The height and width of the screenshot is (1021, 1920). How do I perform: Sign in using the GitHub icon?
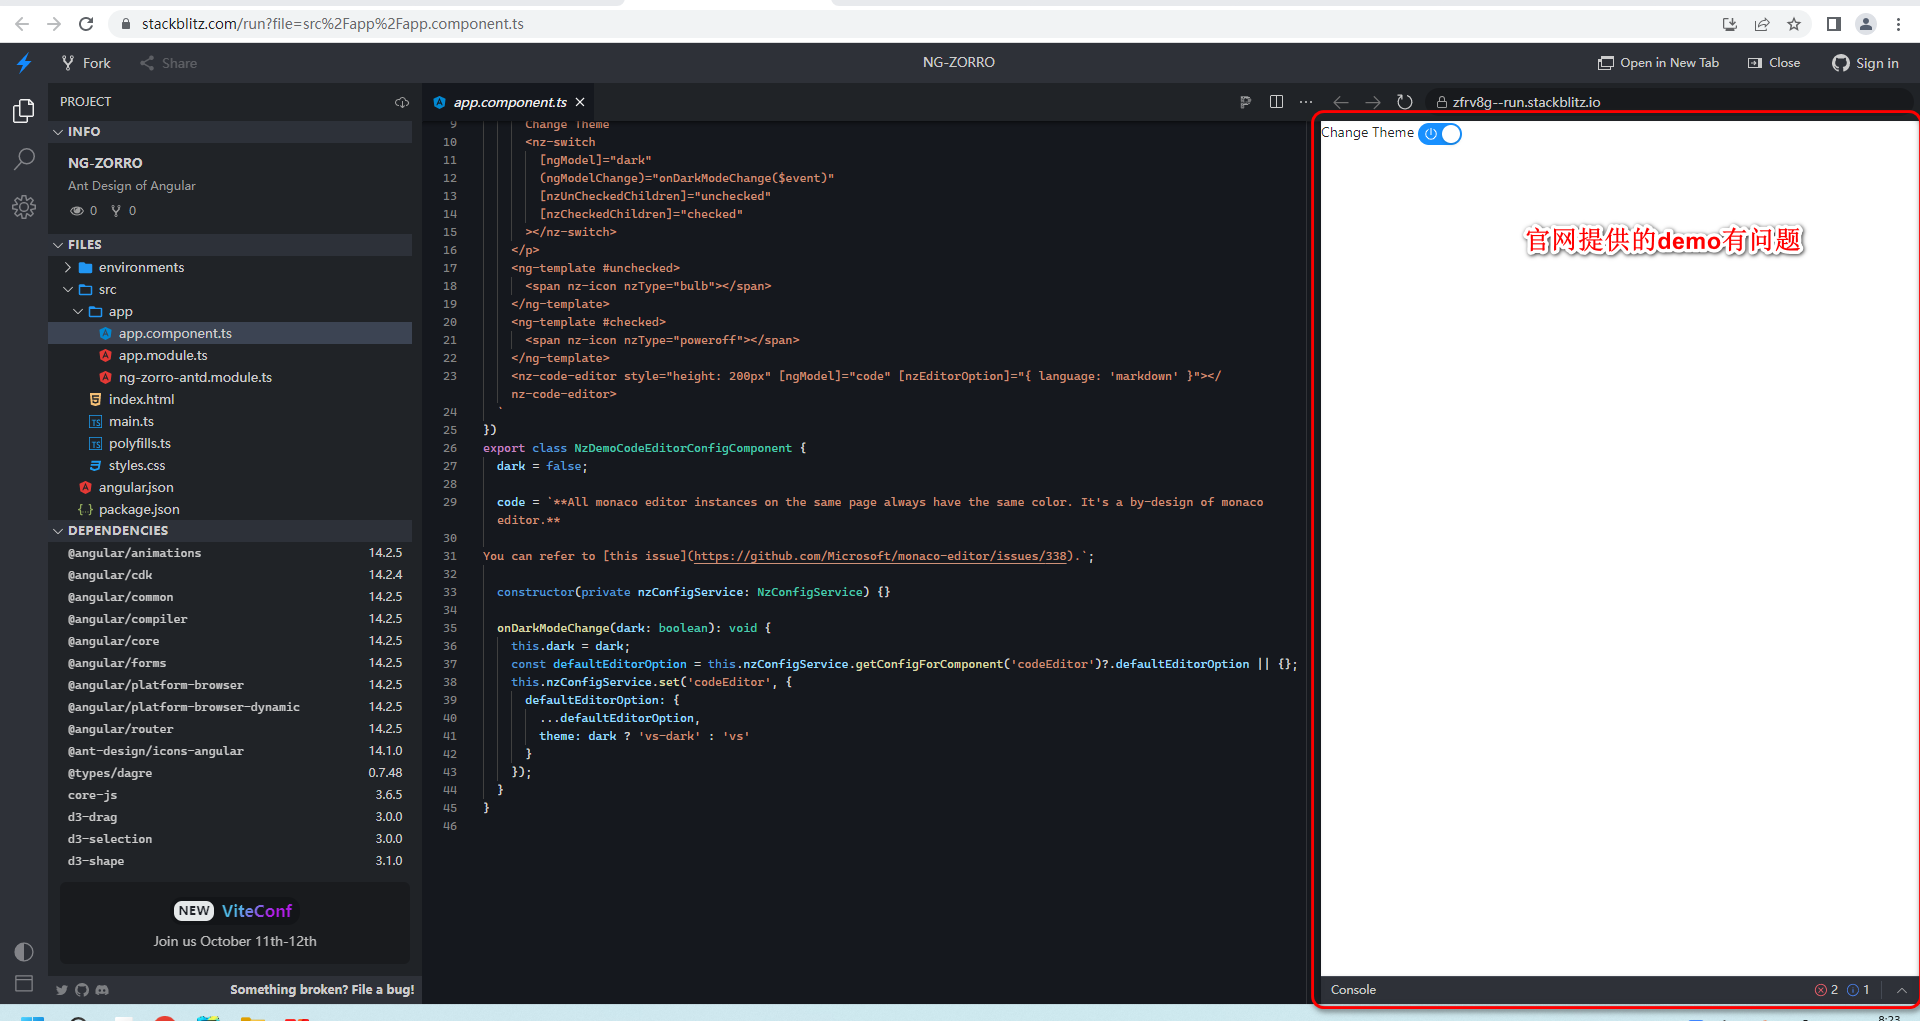tap(1841, 62)
